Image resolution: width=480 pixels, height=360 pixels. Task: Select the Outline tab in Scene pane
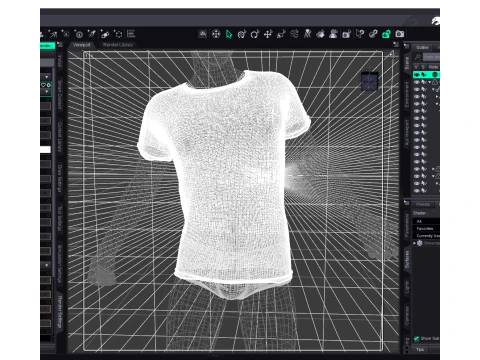422,48
